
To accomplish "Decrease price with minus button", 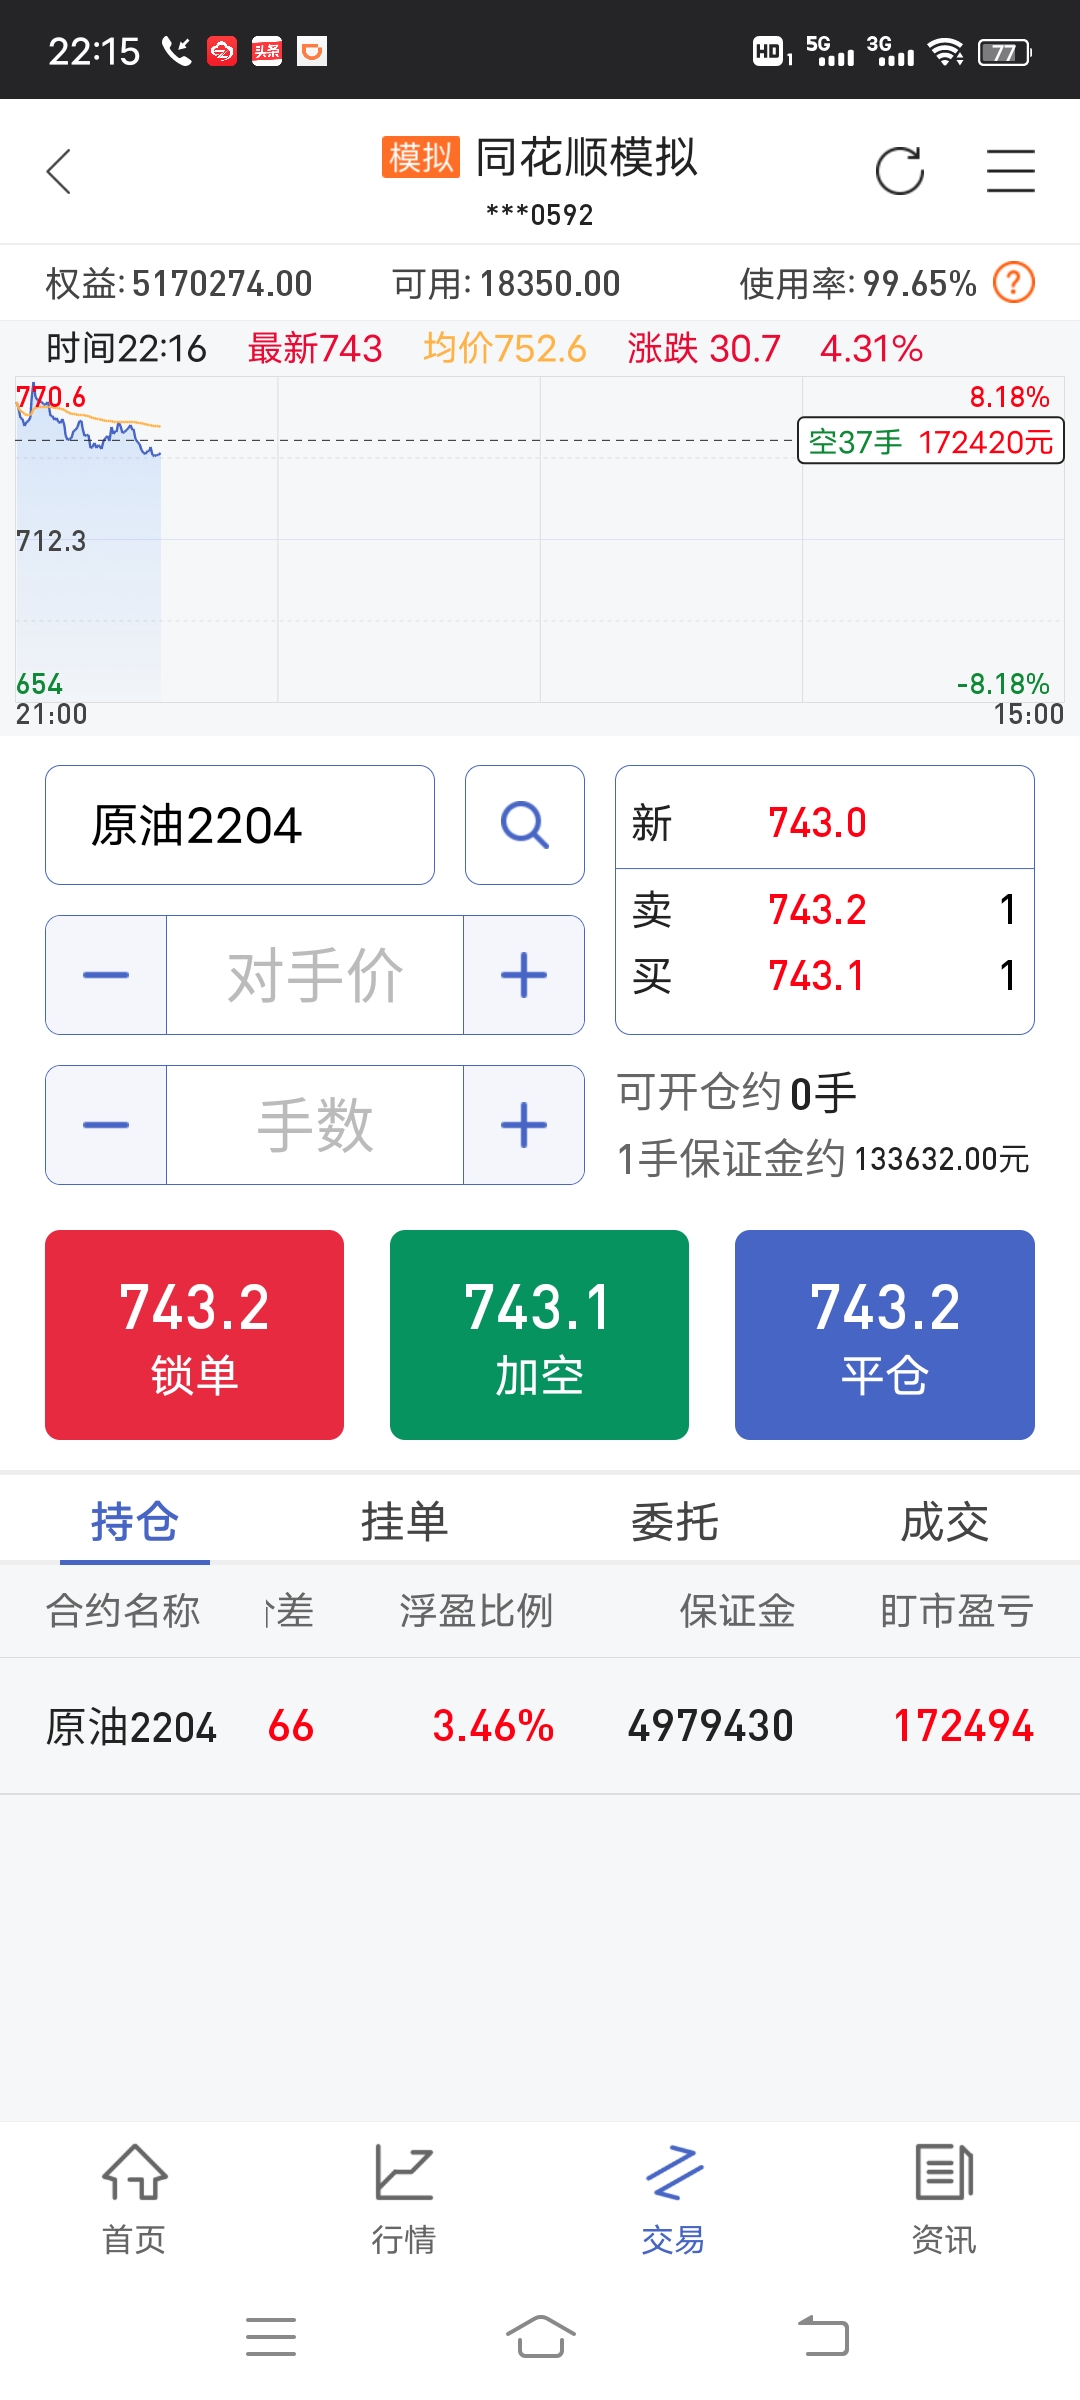I will (x=106, y=975).
